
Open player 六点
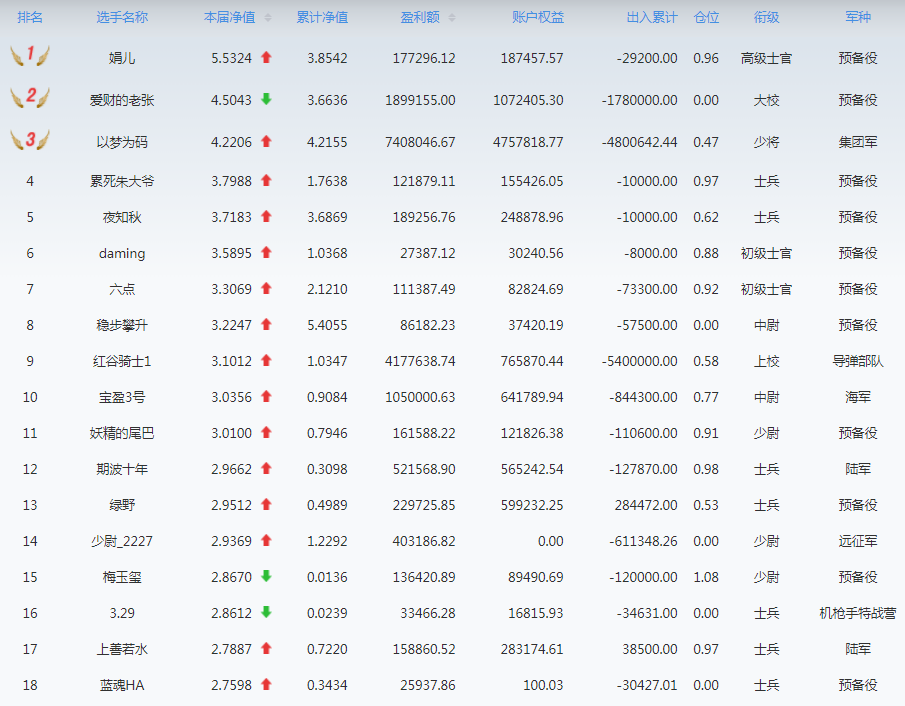122,289
